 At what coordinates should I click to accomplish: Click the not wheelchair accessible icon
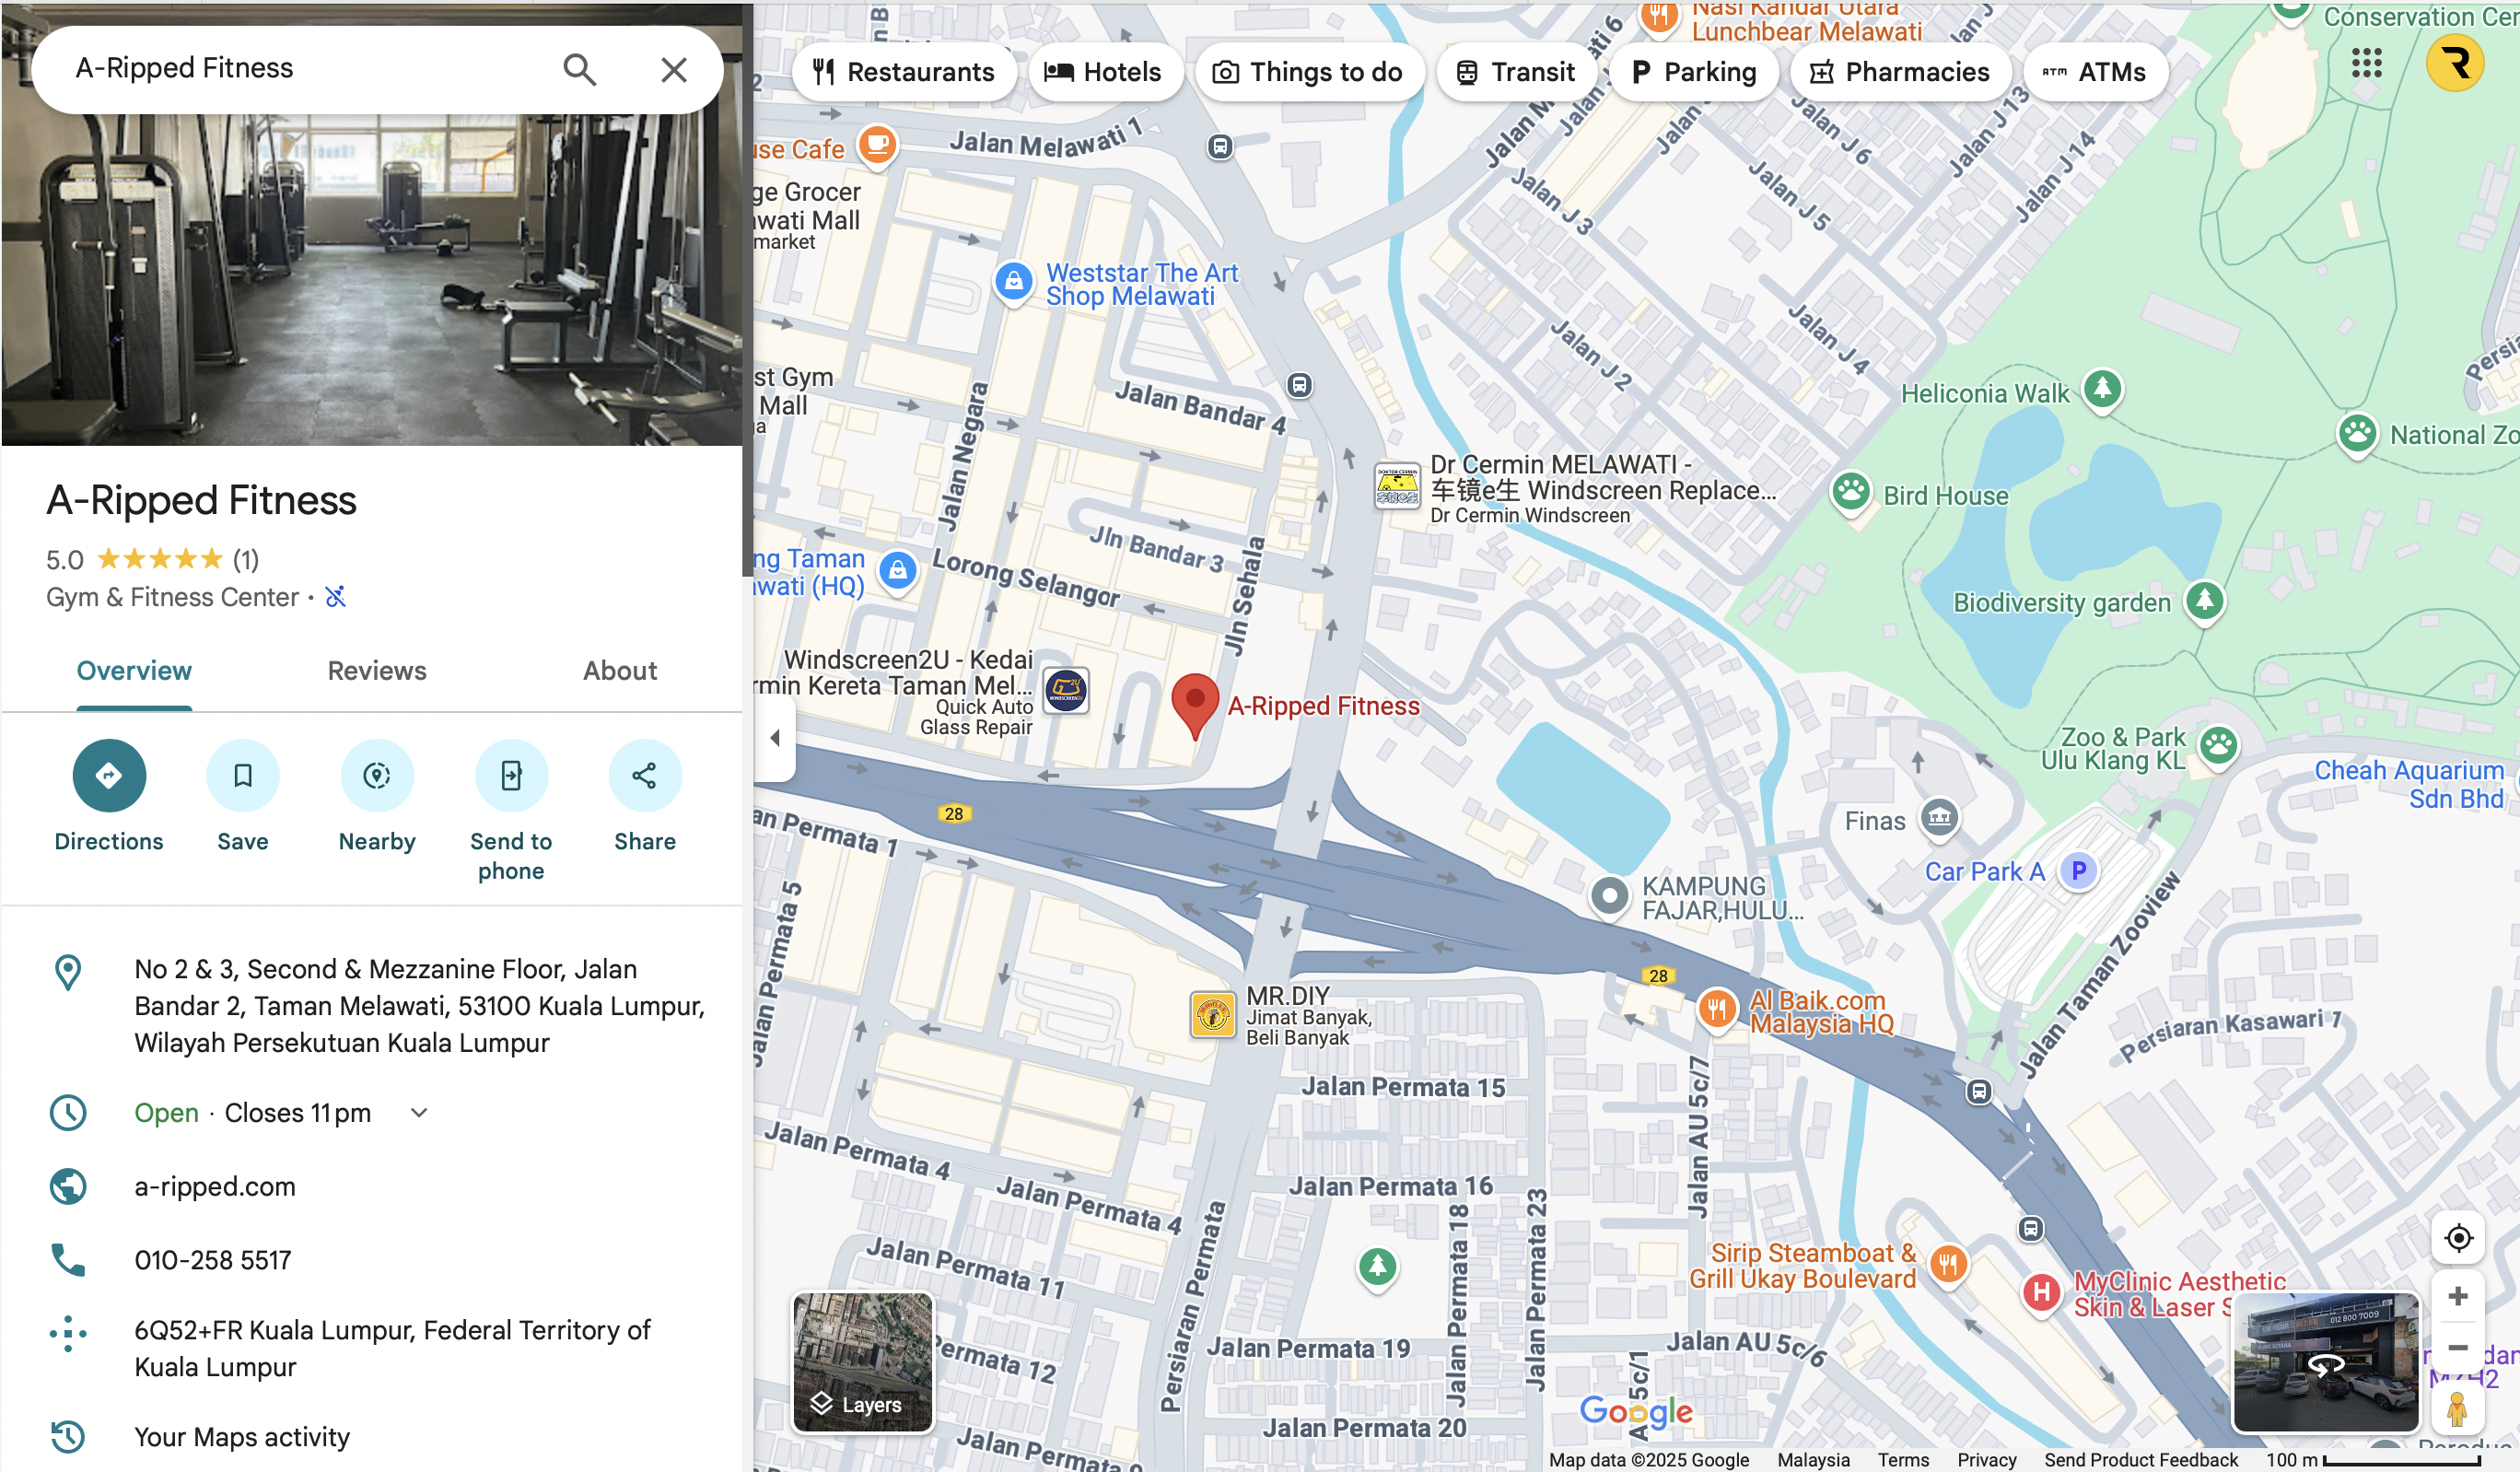click(336, 597)
